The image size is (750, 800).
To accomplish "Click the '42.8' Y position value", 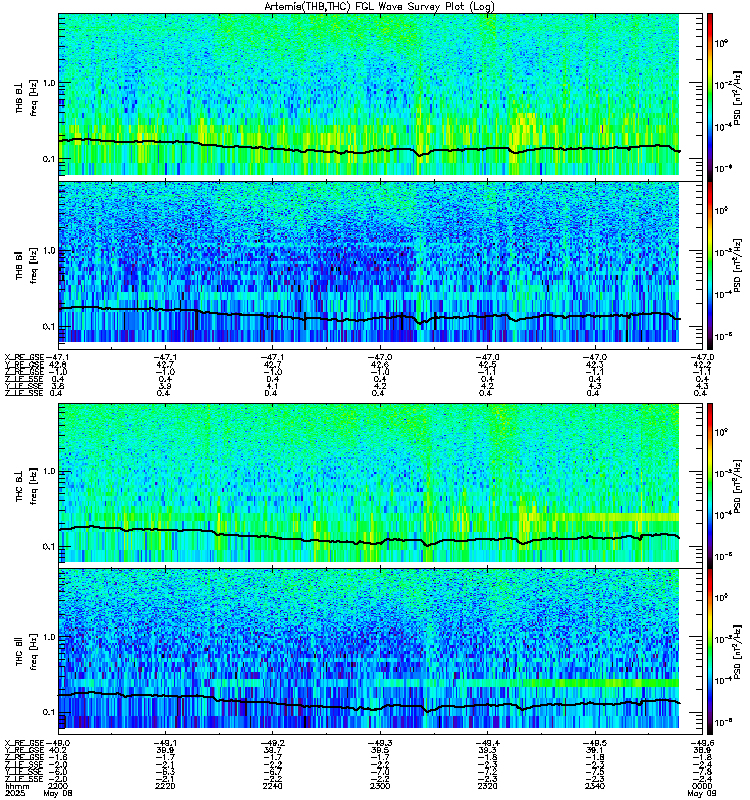I will click(x=58, y=364).
